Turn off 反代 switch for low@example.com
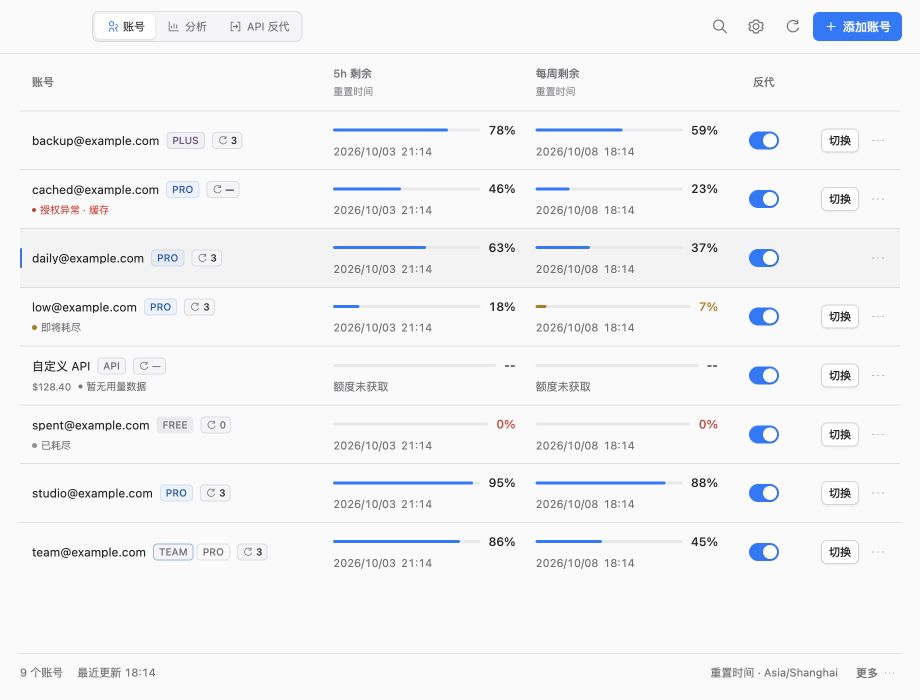Viewport: 920px width, 700px height. 763,316
